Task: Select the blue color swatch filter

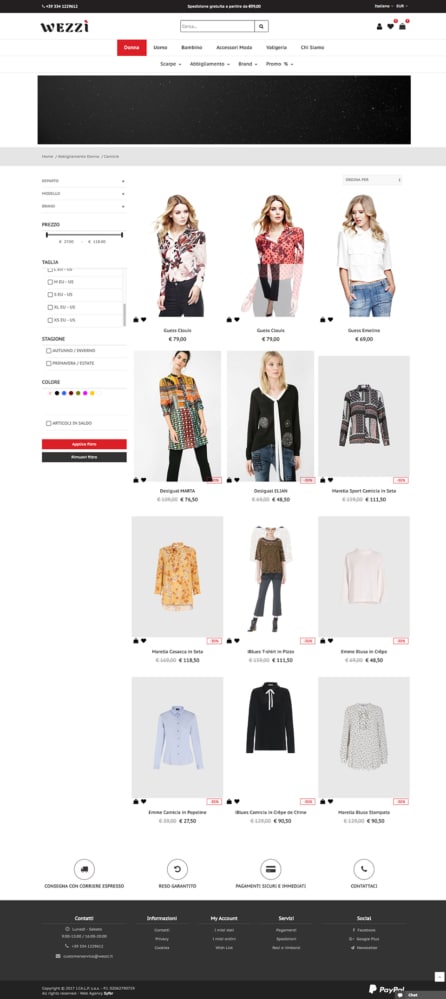Action: [64, 393]
